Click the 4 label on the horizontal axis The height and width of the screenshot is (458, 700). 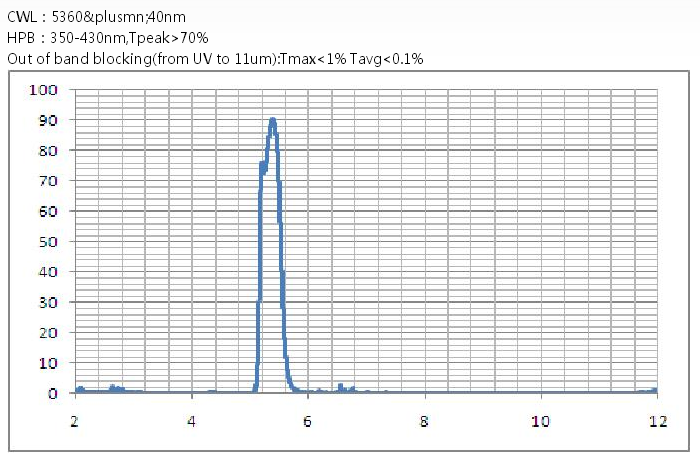tap(192, 421)
